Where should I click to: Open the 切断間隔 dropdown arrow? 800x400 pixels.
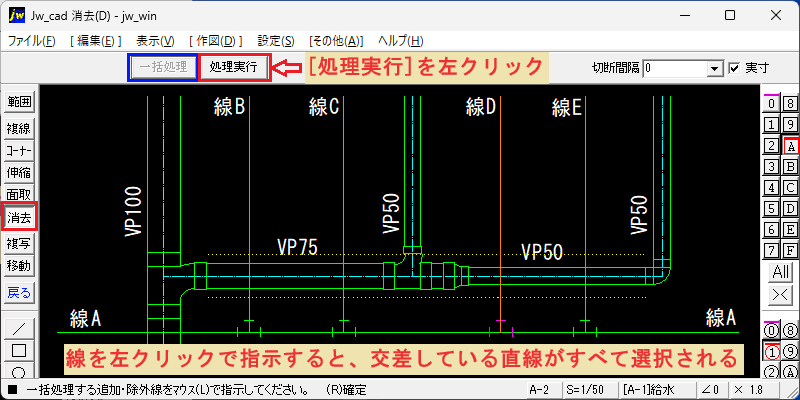coord(716,68)
